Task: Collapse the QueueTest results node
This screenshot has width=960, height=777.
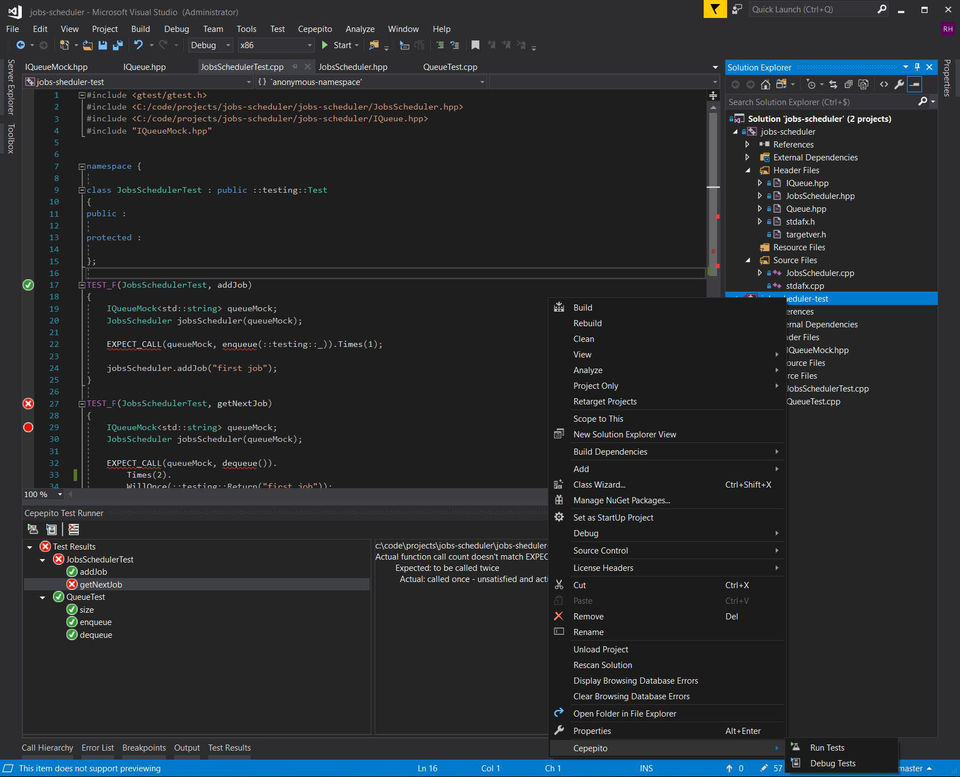Action: (x=42, y=597)
